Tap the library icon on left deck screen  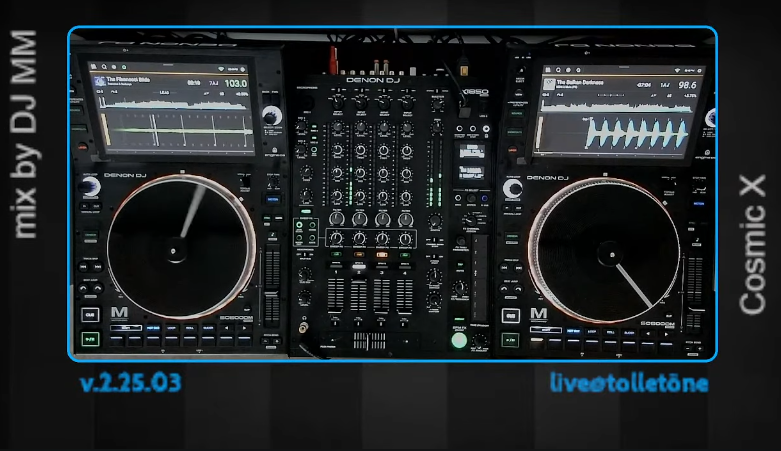(x=93, y=66)
